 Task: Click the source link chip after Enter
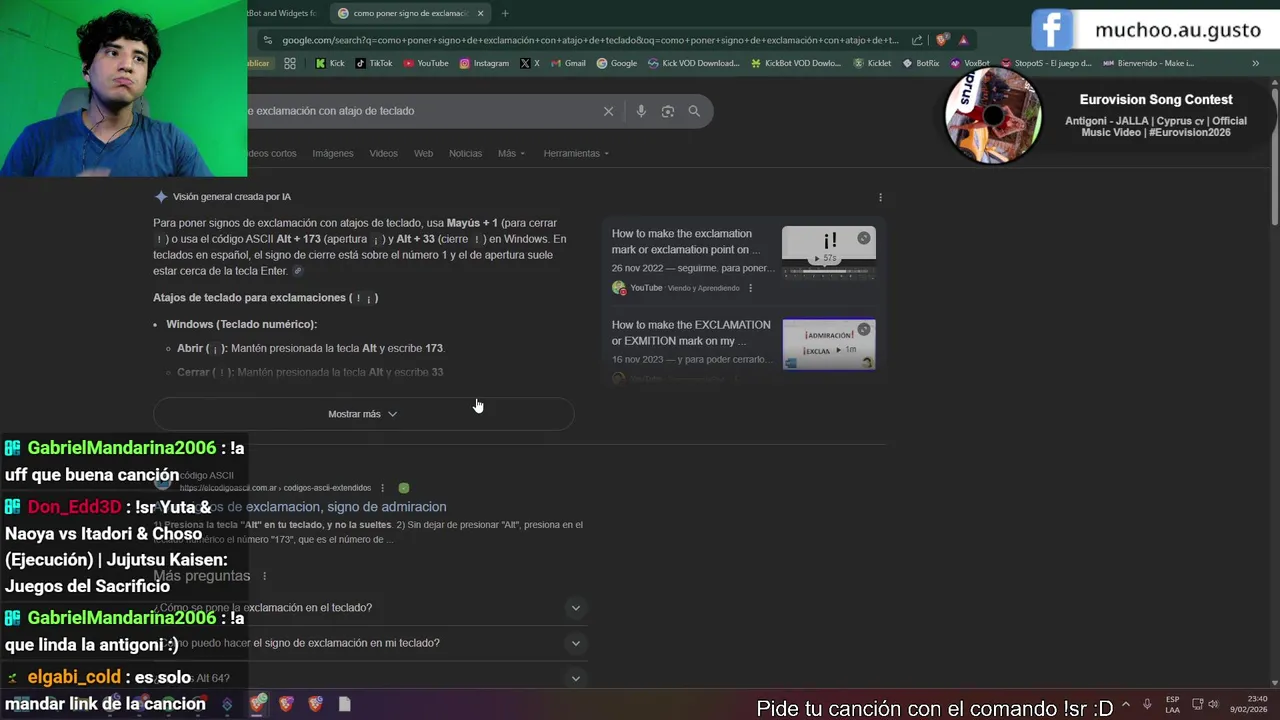298,271
